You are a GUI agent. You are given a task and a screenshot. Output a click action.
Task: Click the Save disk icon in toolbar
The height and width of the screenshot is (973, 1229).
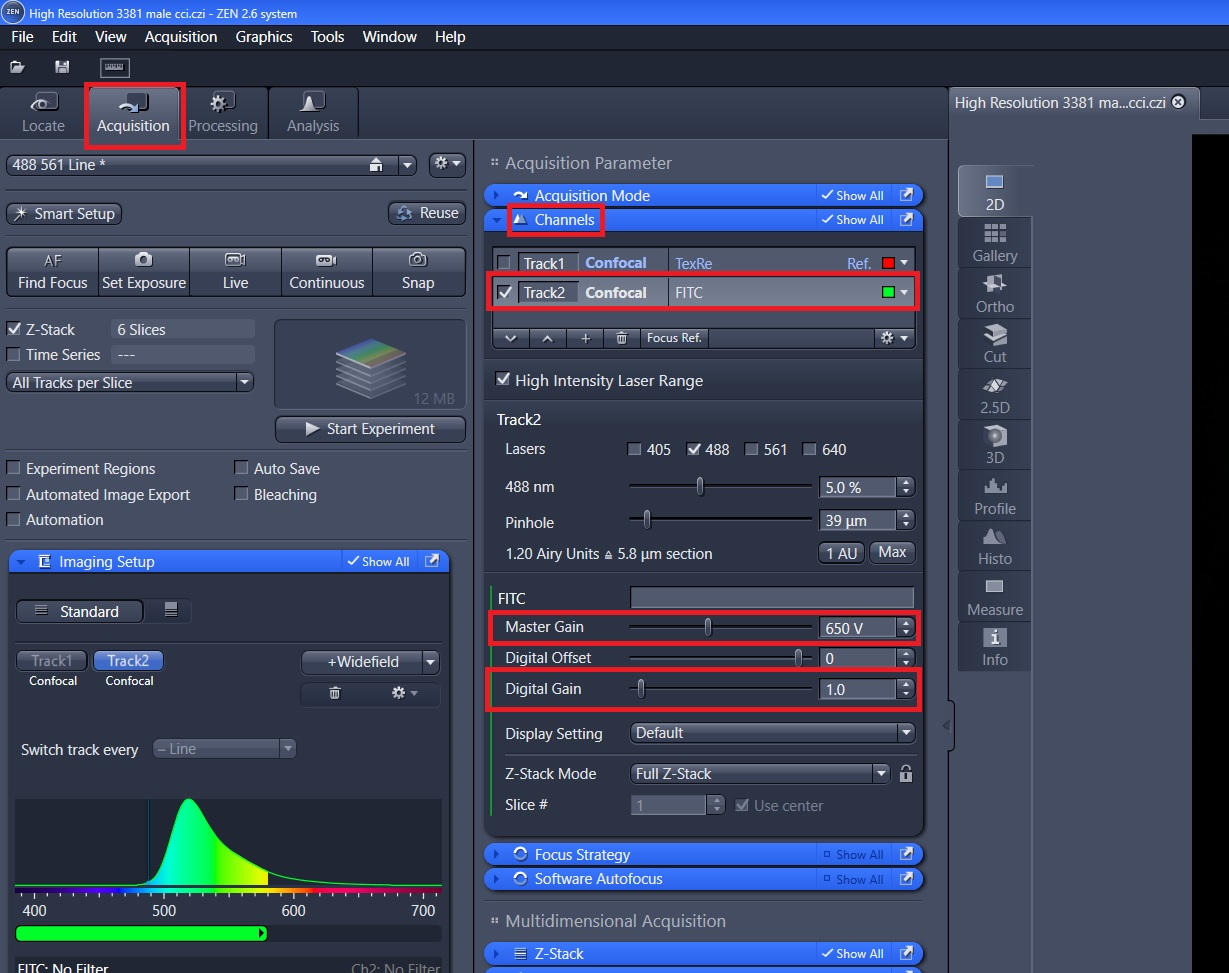[62, 67]
